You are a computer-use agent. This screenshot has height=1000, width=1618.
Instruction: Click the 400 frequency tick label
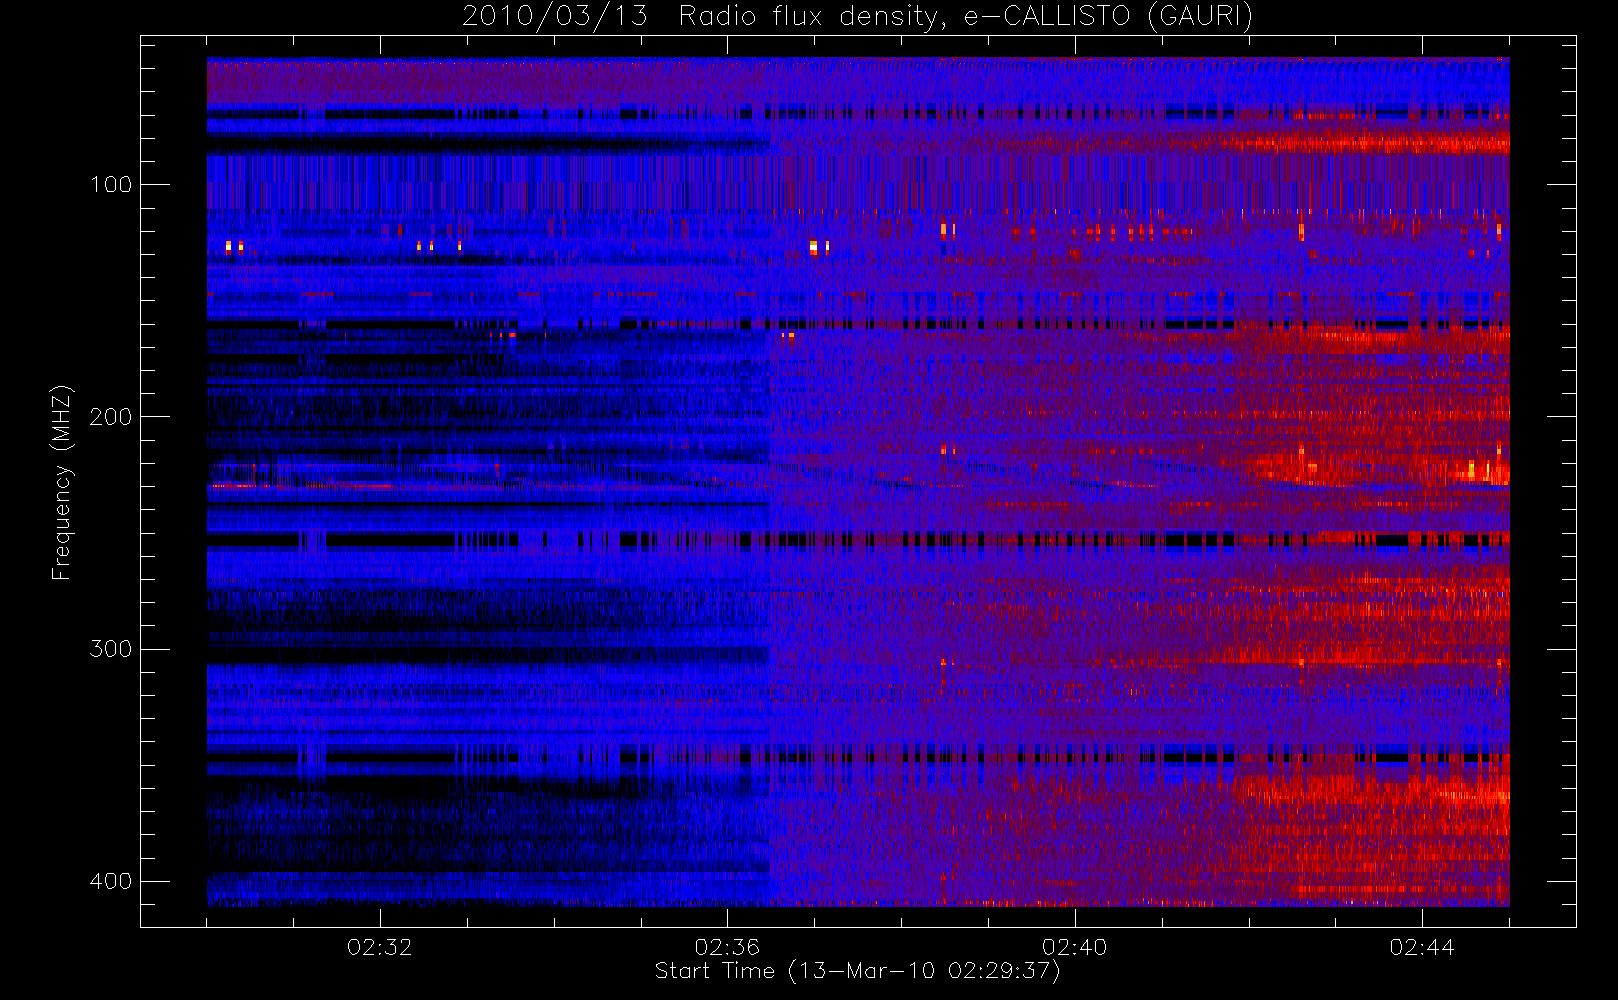(110, 881)
